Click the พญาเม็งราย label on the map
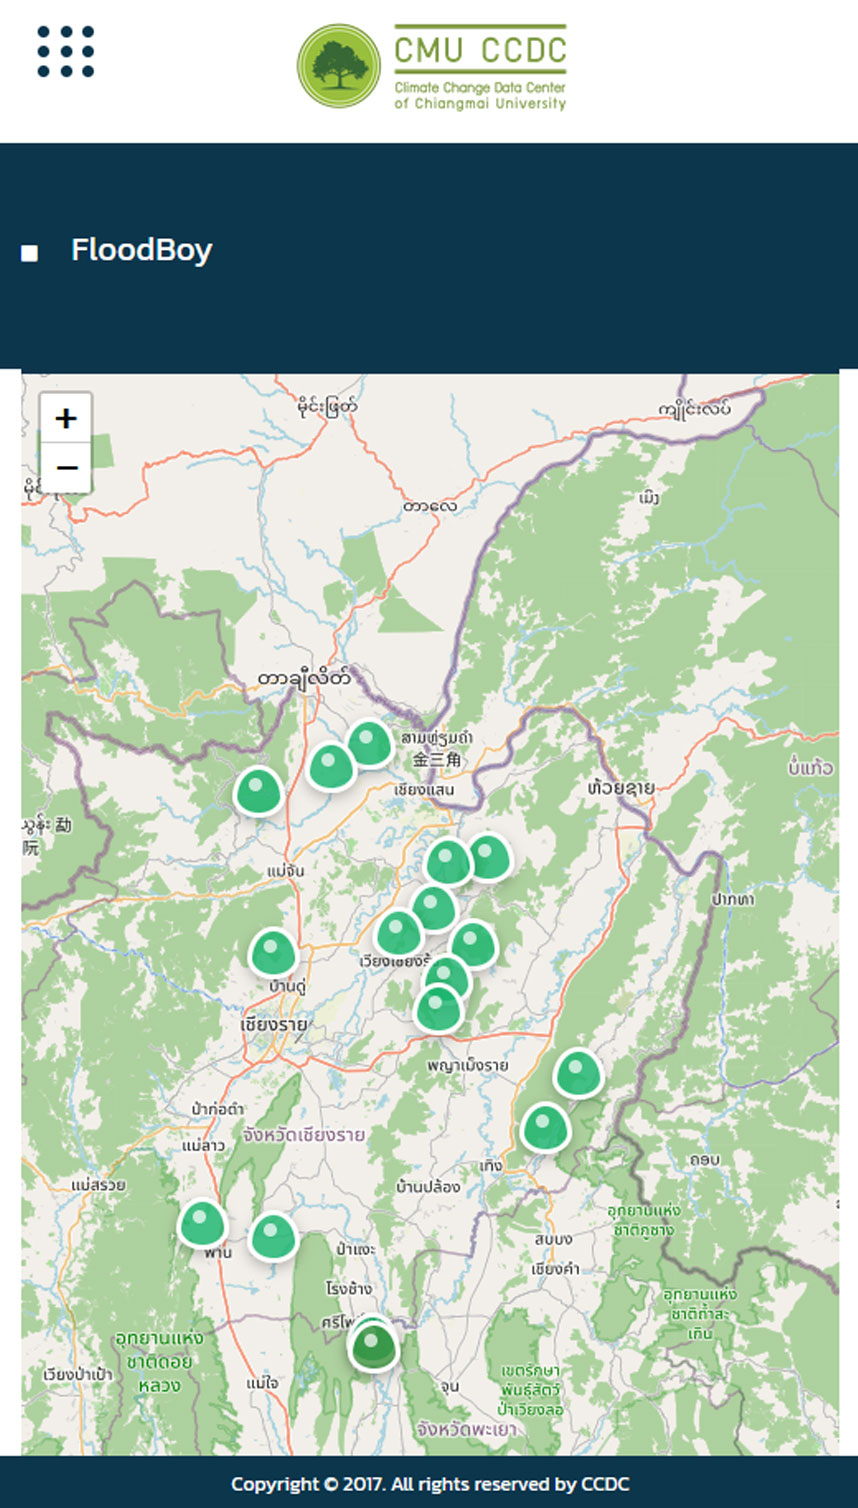The width and height of the screenshot is (858, 1508). point(467,1065)
